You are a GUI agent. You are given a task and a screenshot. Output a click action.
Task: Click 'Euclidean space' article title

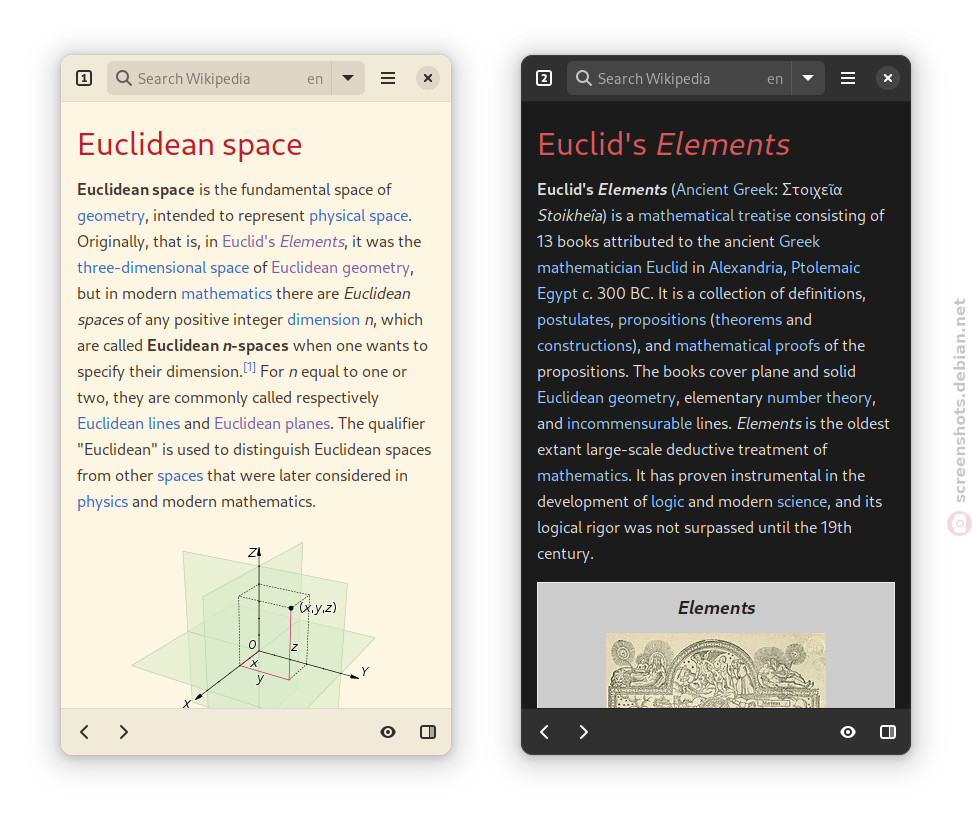(190, 145)
